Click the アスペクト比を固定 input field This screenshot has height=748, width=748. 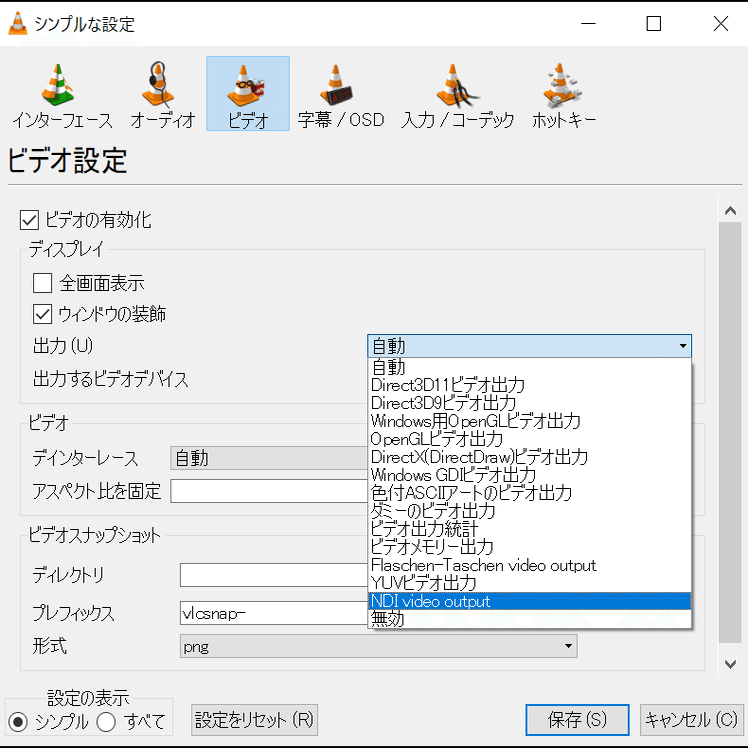click(270, 491)
